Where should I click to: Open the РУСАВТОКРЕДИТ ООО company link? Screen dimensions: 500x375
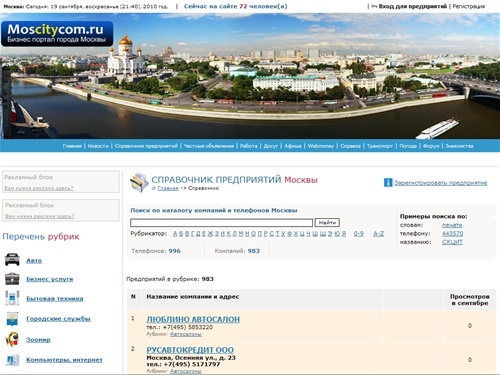pos(190,350)
